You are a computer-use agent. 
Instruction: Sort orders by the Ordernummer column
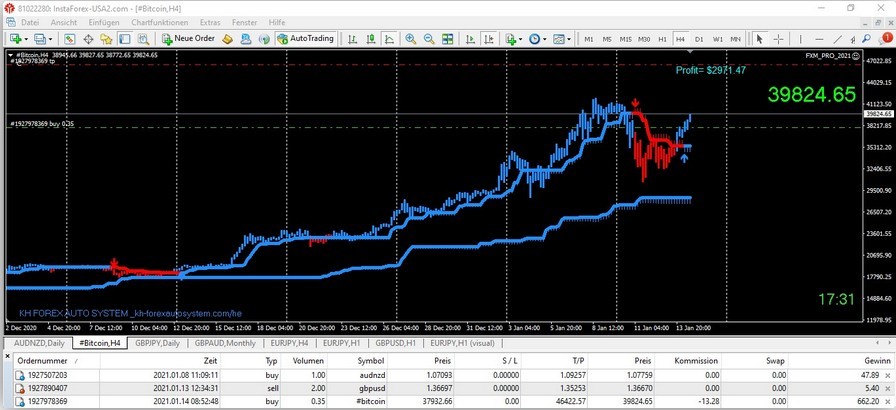click(x=55, y=361)
